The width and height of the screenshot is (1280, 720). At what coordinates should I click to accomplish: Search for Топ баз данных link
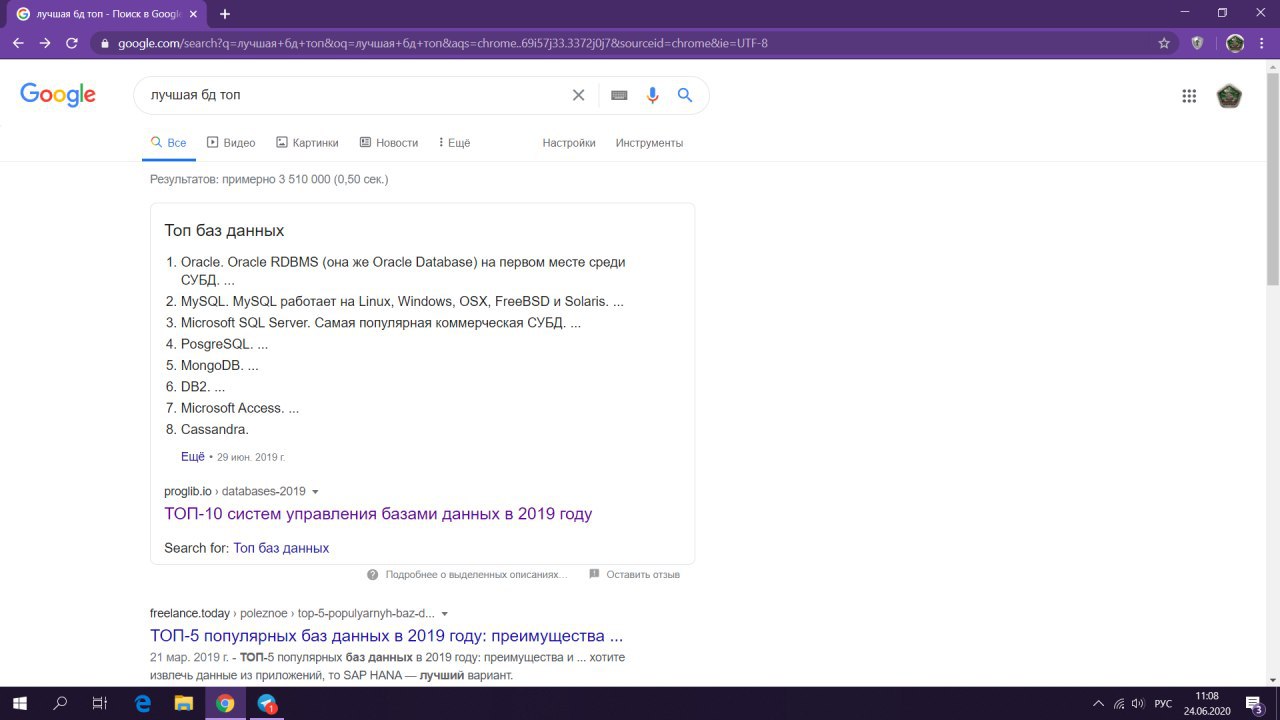point(281,548)
